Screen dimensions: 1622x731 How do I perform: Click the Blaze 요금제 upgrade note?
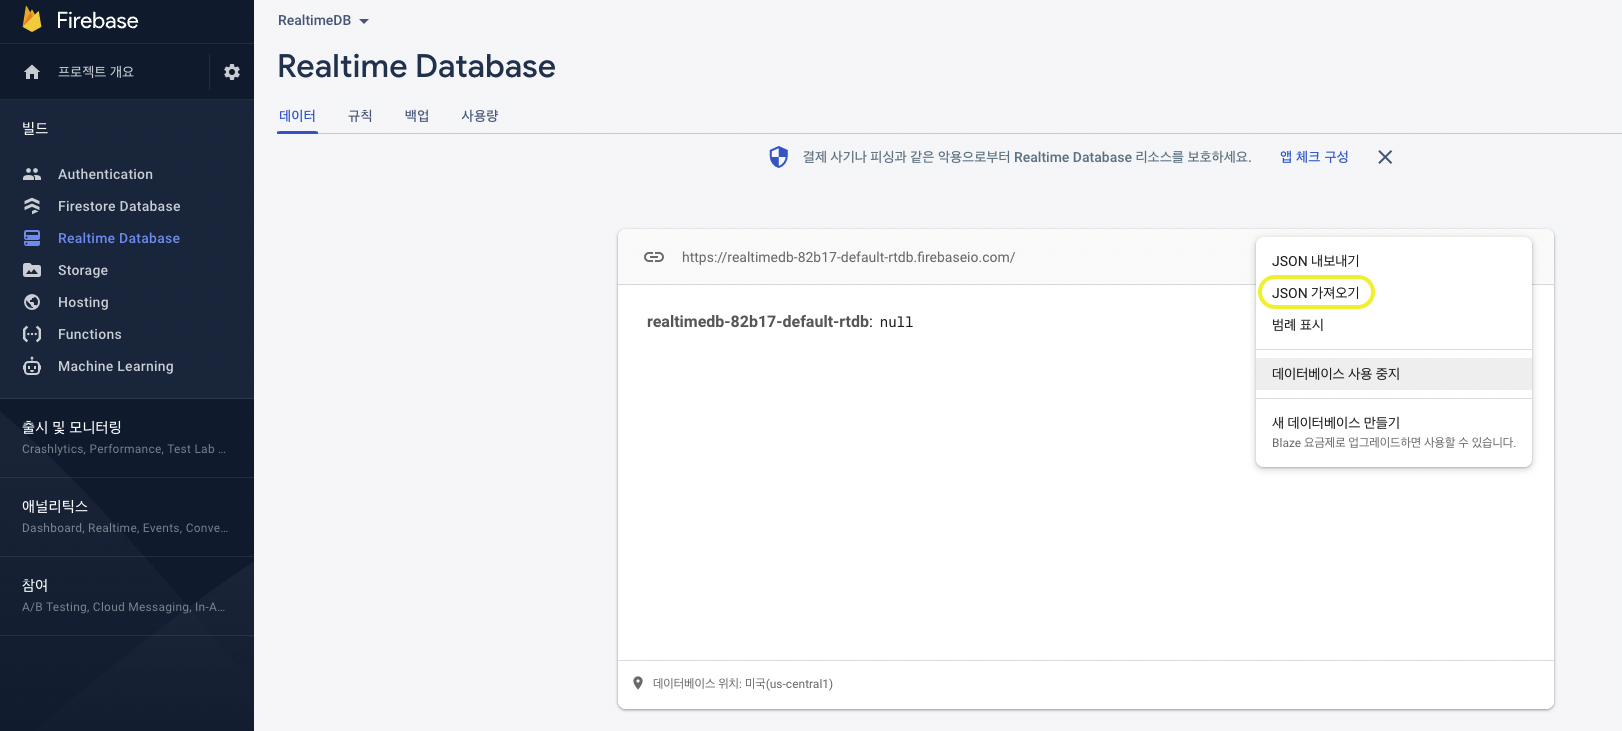point(1394,443)
